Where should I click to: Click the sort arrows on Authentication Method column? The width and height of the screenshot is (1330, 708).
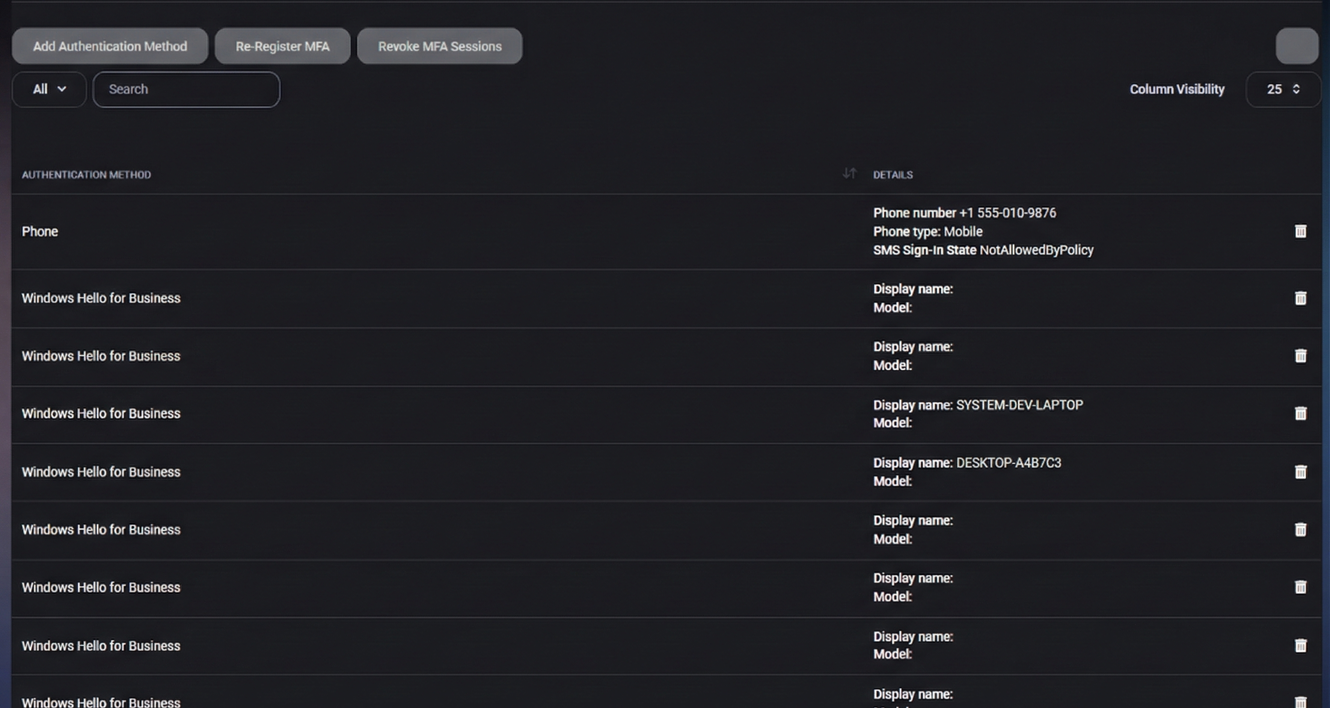(848, 173)
